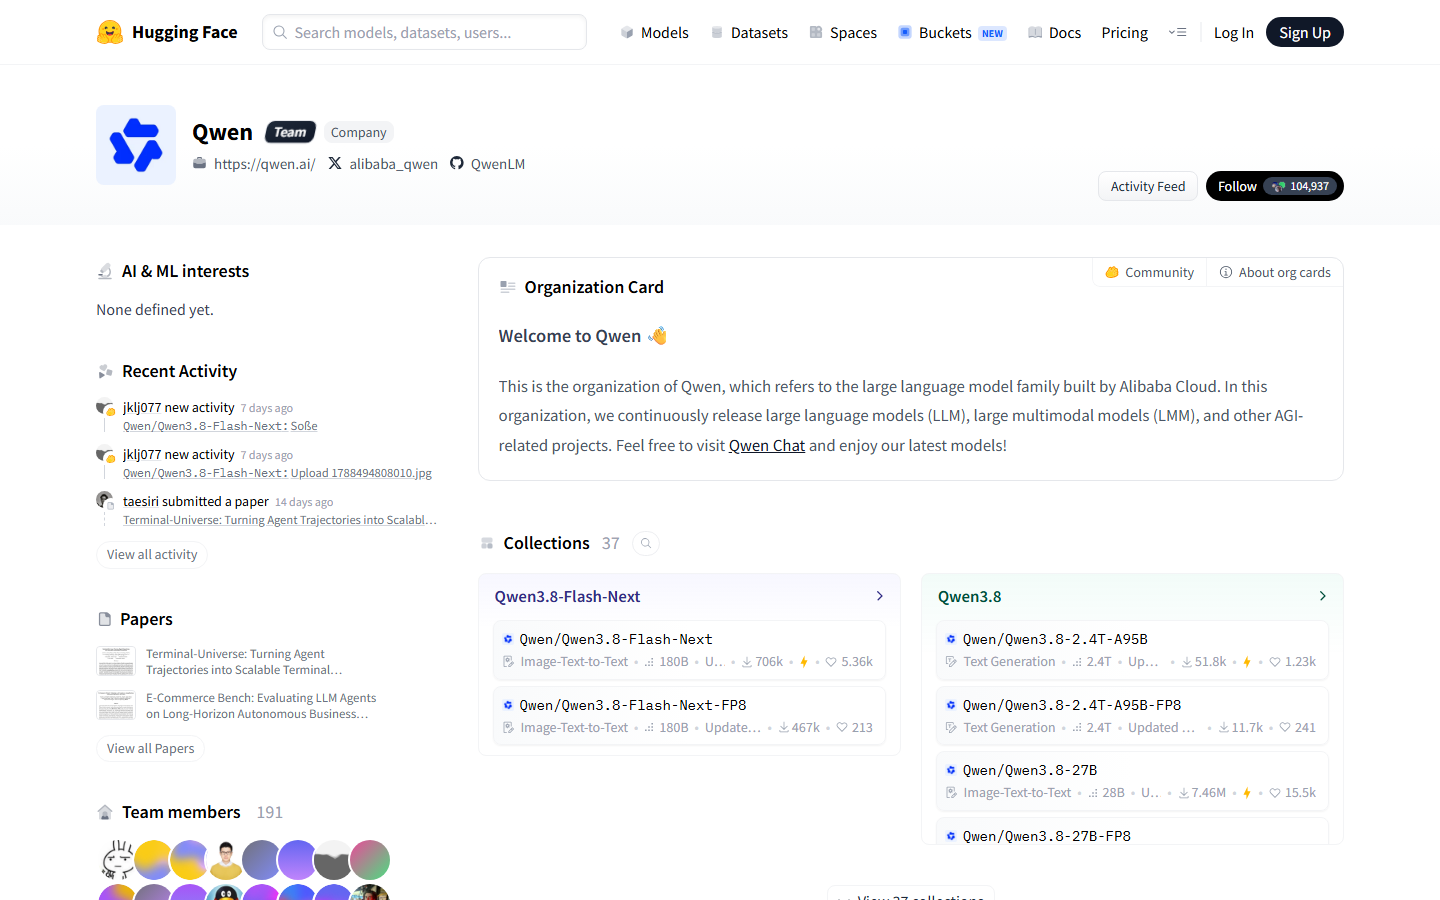Click the first jklj077 new activity entry

point(179,408)
